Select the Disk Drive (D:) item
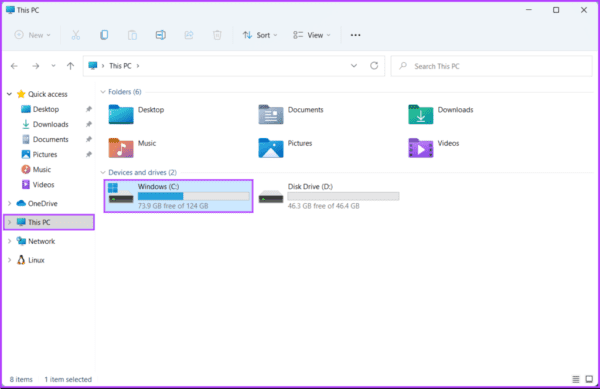This screenshot has height=389, width=600. tap(329, 196)
